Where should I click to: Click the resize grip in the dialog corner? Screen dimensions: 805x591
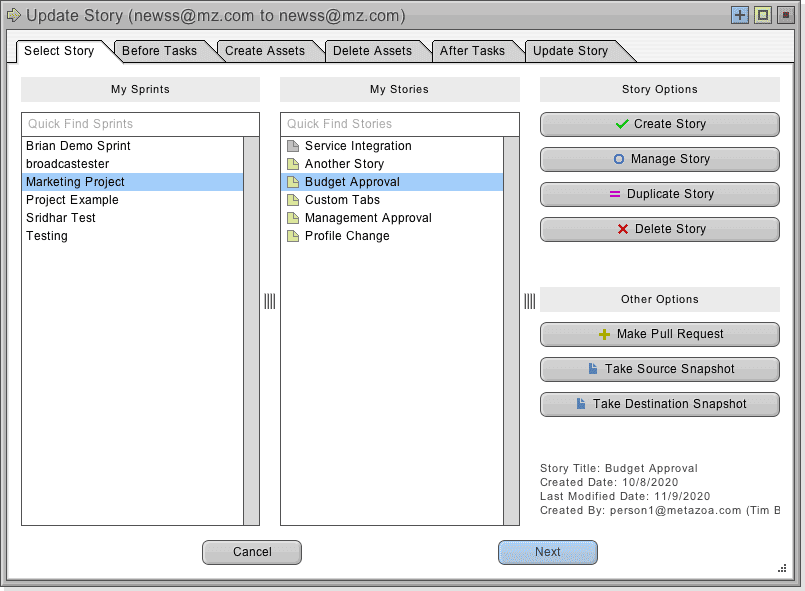pyautogui.click(x=782, y=568)
